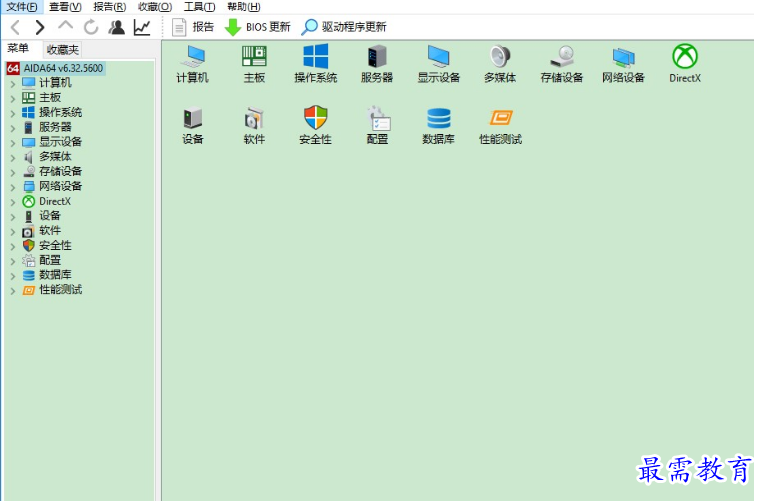The height and width of the screenshot is (501, 760).
Task: Expand the 安全性 tree node chevron
Action: click(13, 246)
